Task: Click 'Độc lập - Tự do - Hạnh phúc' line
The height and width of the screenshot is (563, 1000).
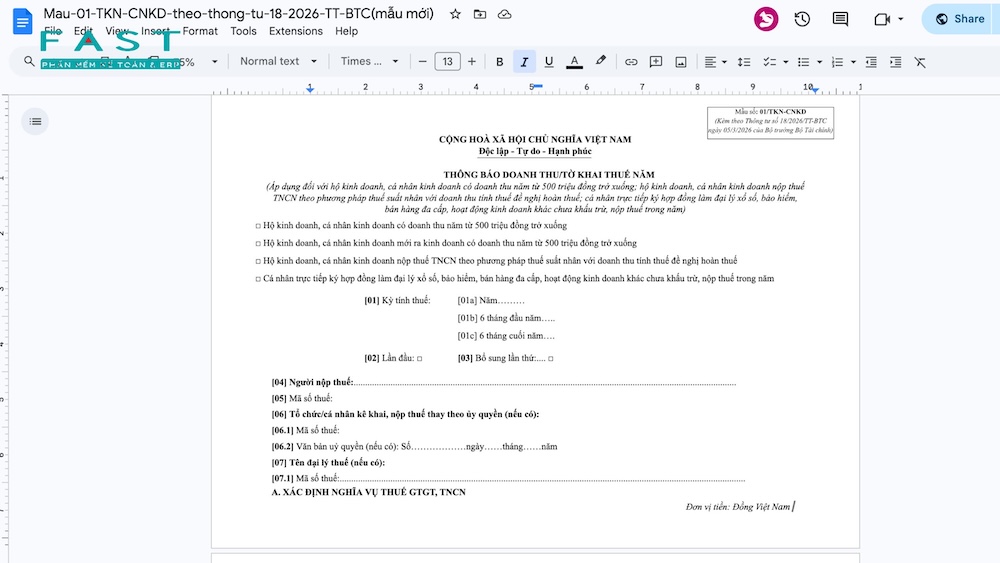Action: (x=535, y=151)
